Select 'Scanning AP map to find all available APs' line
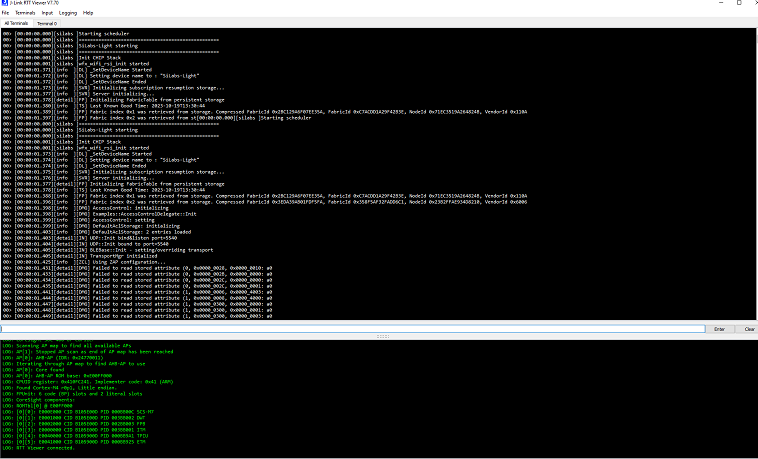Image resolution: width=758 pixels, height=459 pixels. [x=67, y=346]
